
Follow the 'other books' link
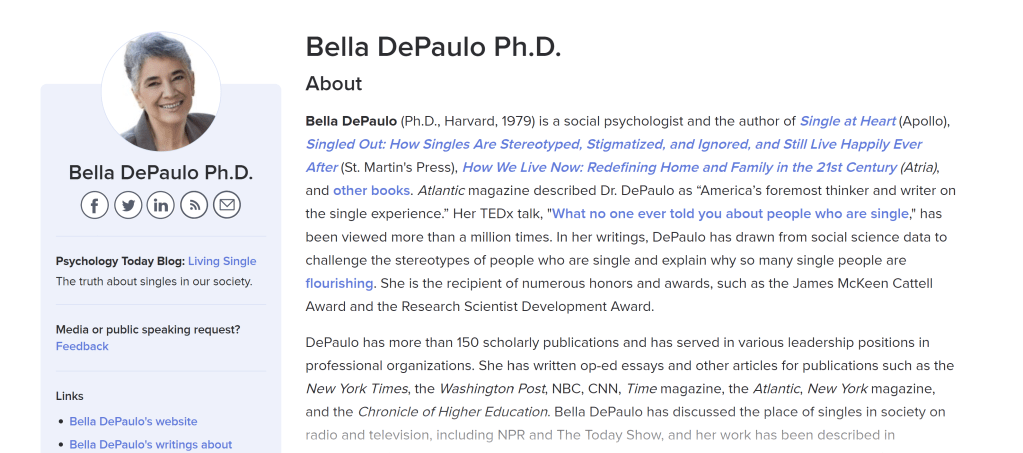(x=371, y=190)
